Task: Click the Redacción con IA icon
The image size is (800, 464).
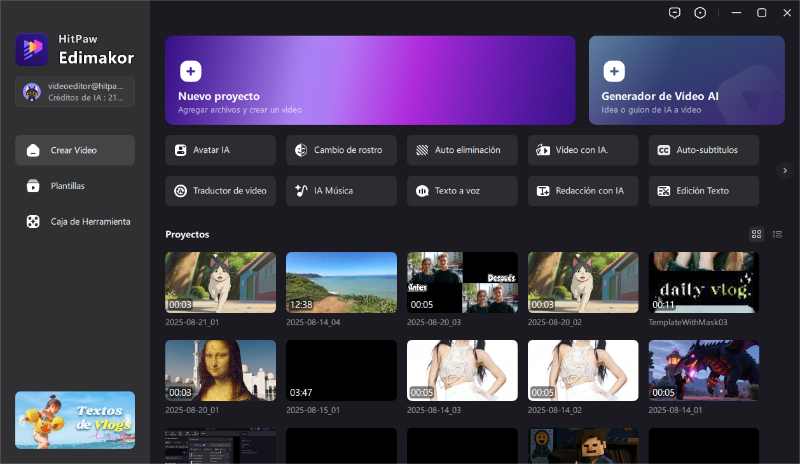Action: click(543, 191)
